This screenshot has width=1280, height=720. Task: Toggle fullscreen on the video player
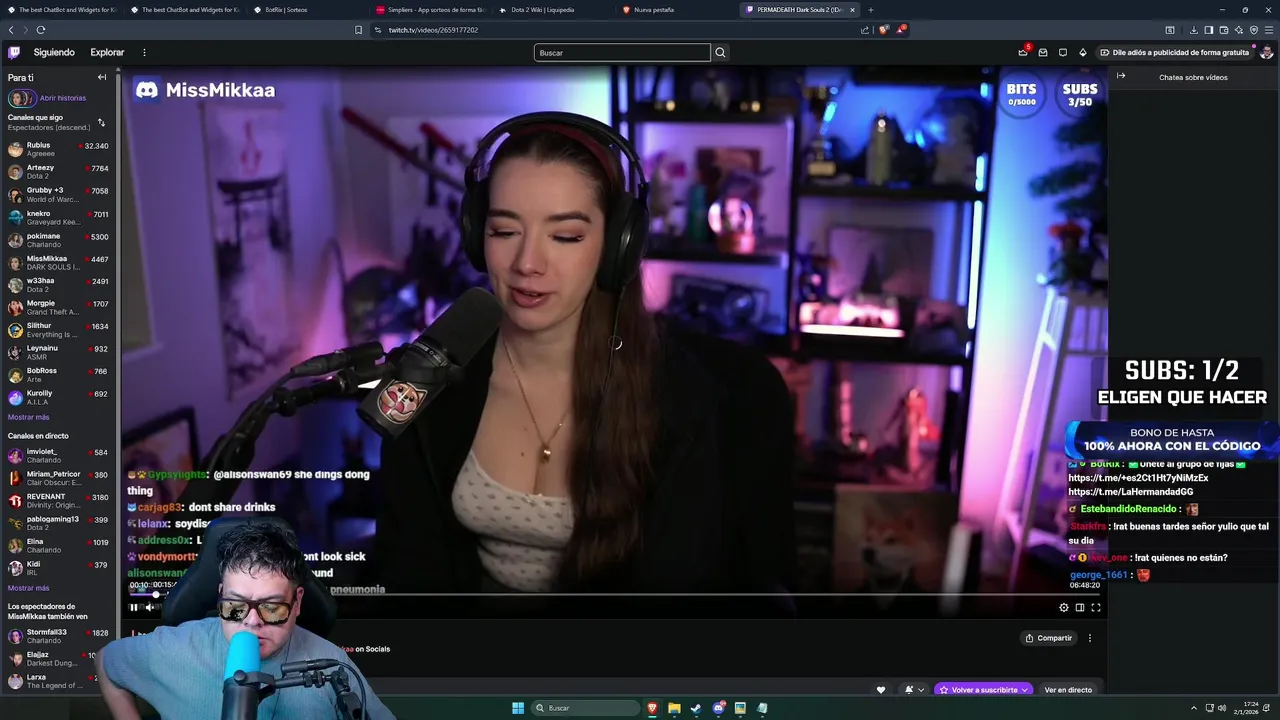point(1096,607)
